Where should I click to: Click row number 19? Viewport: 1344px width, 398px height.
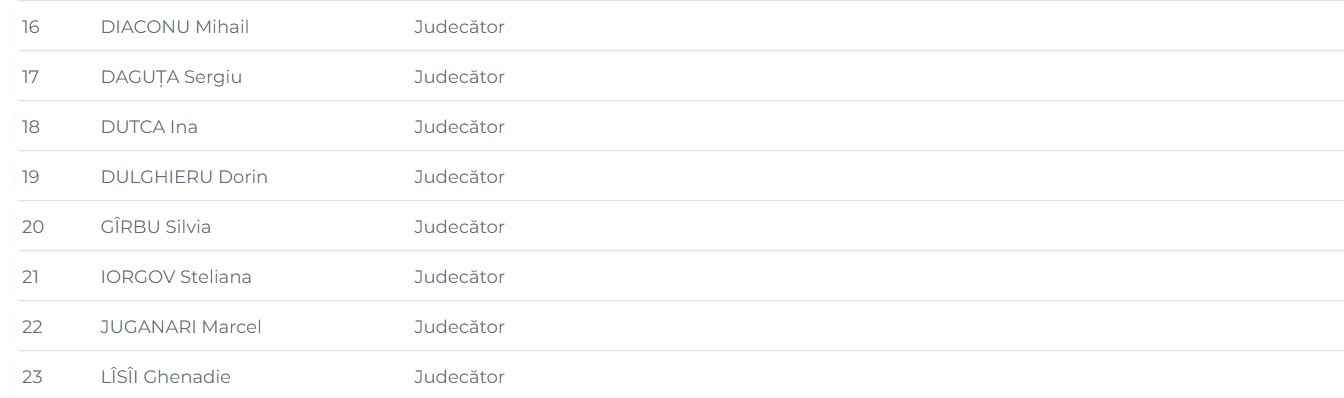pyautogui.click(x=31, y=177)
